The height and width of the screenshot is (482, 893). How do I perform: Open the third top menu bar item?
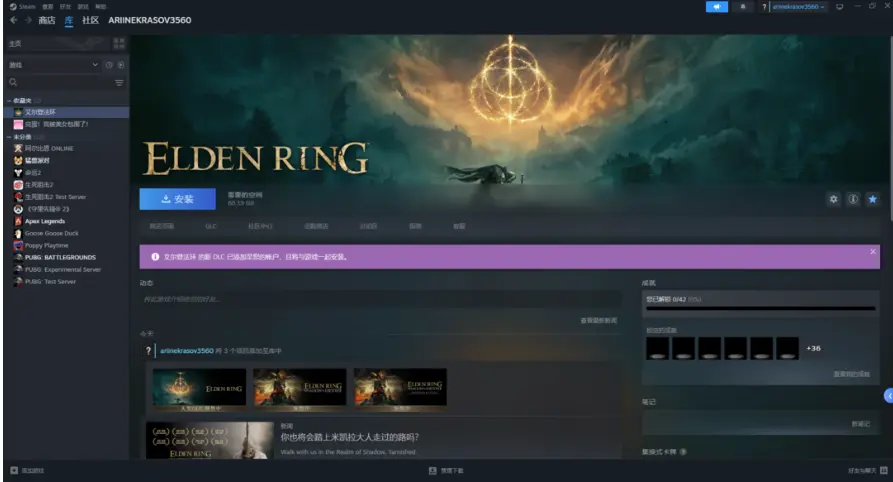(x=65, y=7)
